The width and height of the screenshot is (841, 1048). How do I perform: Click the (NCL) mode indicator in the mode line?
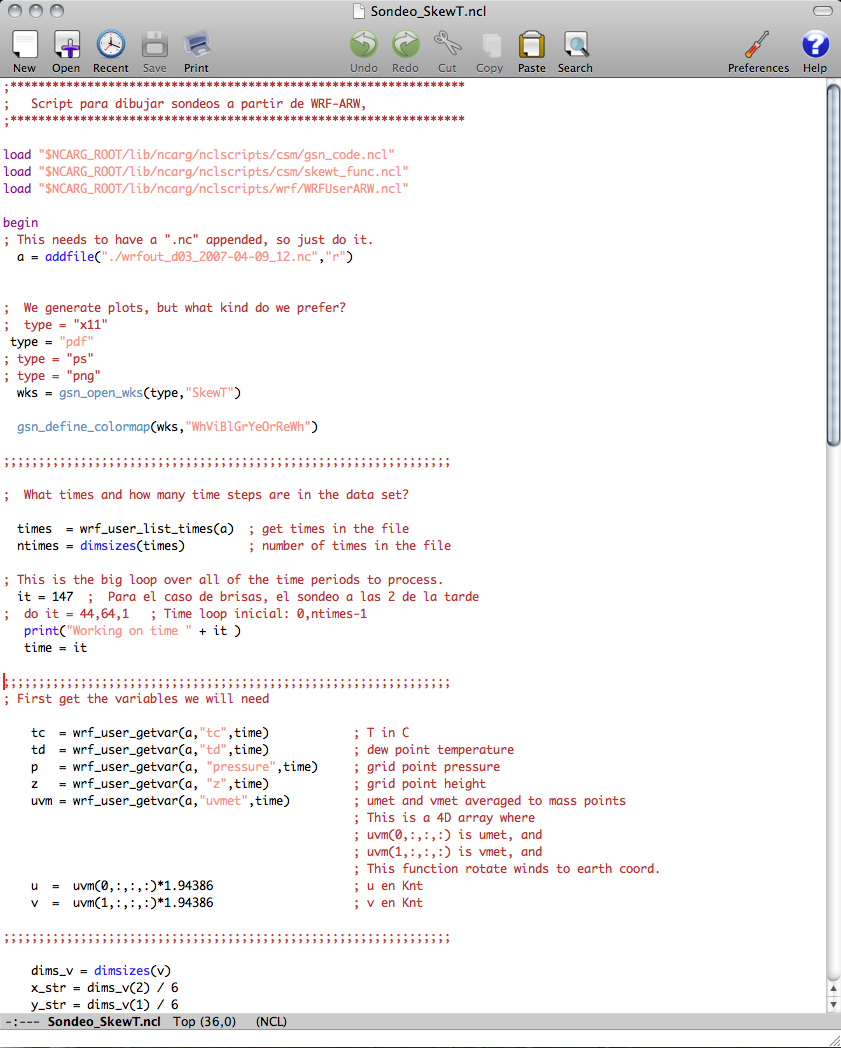[273, 1022]
